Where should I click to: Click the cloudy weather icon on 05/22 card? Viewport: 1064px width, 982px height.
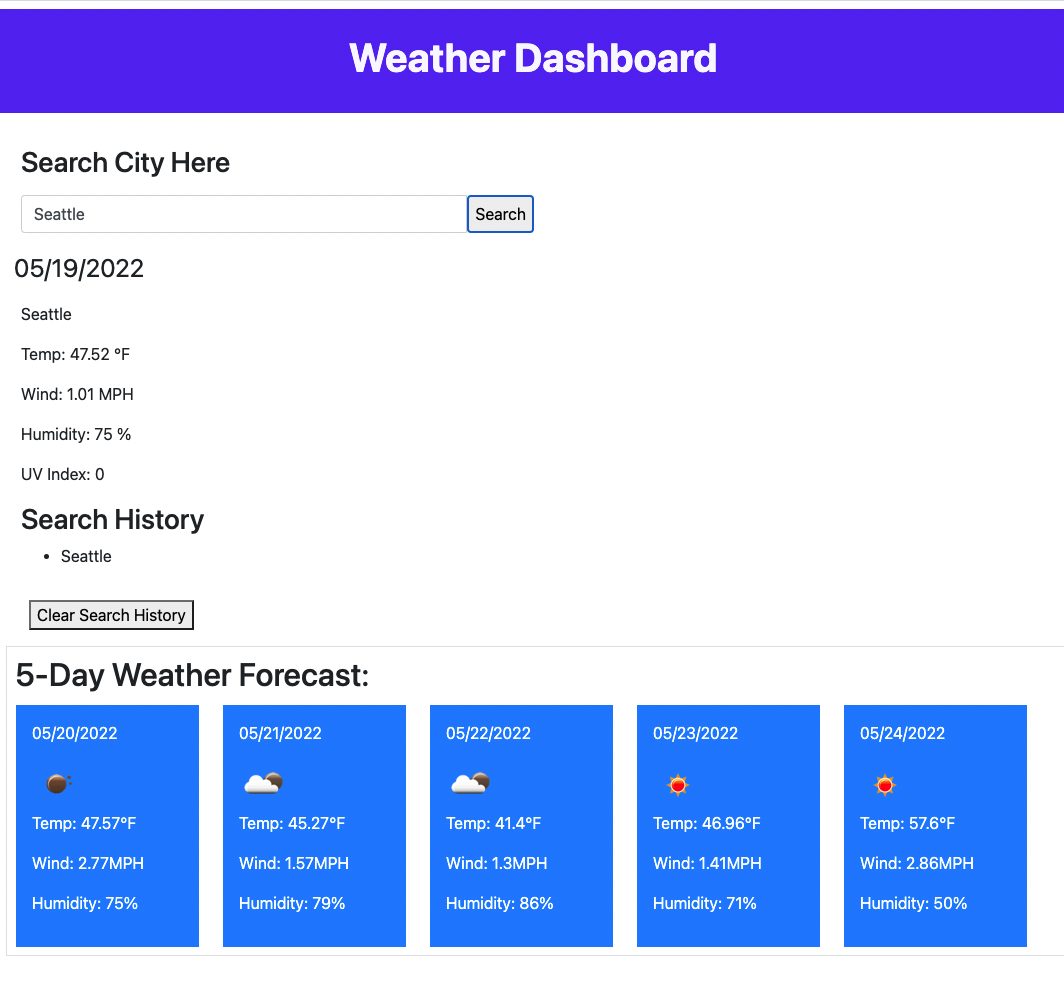coord(470,783)
